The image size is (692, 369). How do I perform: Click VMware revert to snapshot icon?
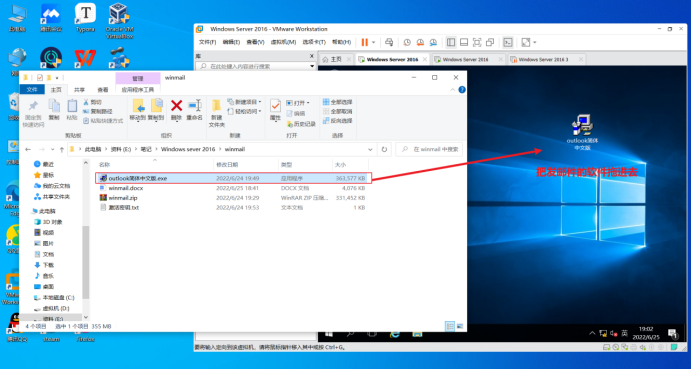pos(420,42)
